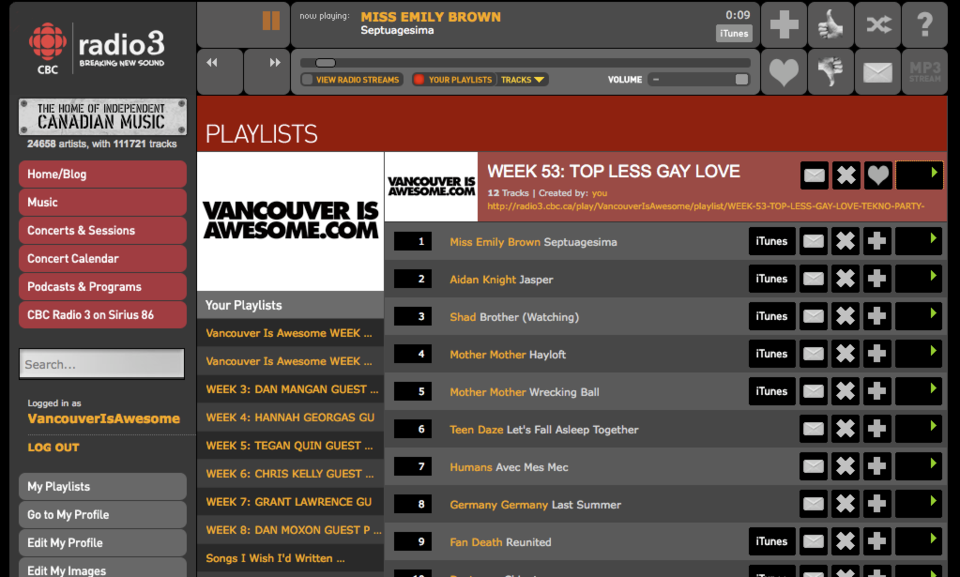This screenshot has height=577, width=960.
Task: Open the now-playing track in iTunes
Action: coord(734,33)
